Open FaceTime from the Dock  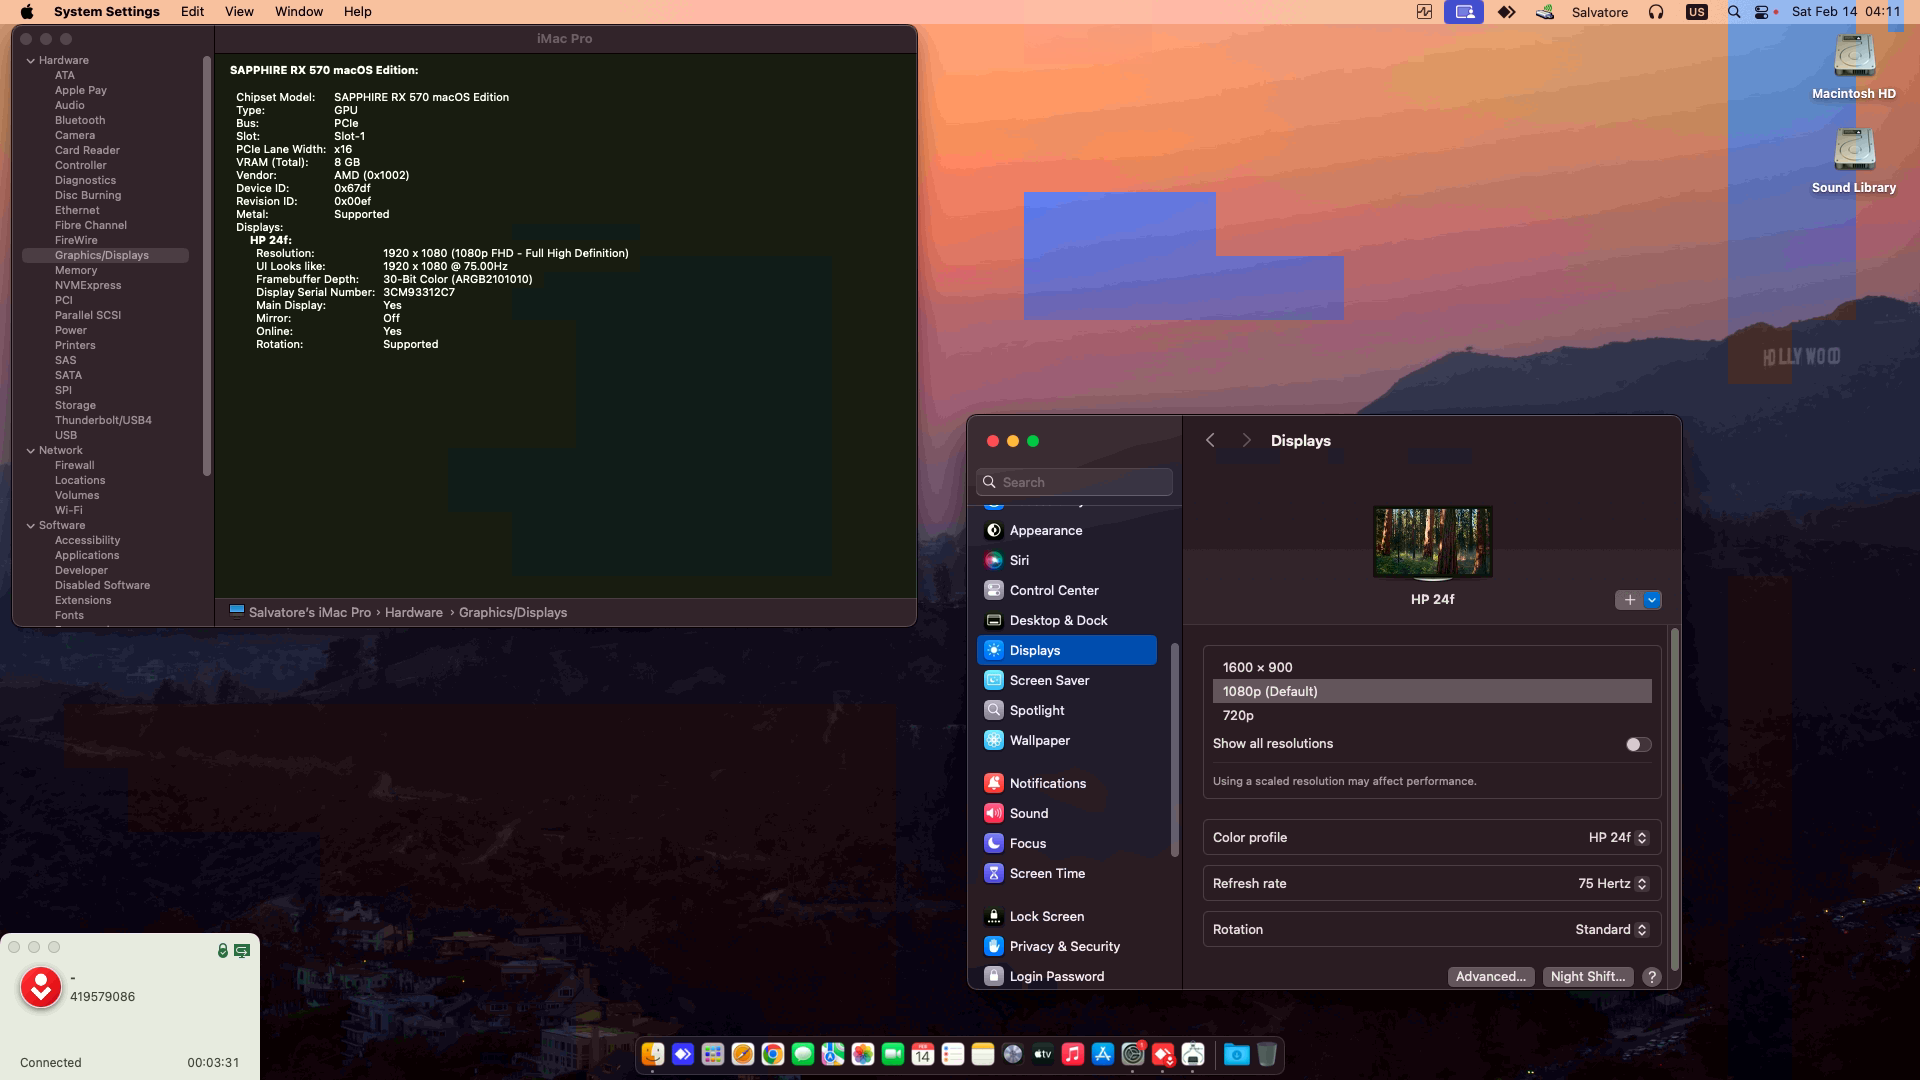[893, 1054]
